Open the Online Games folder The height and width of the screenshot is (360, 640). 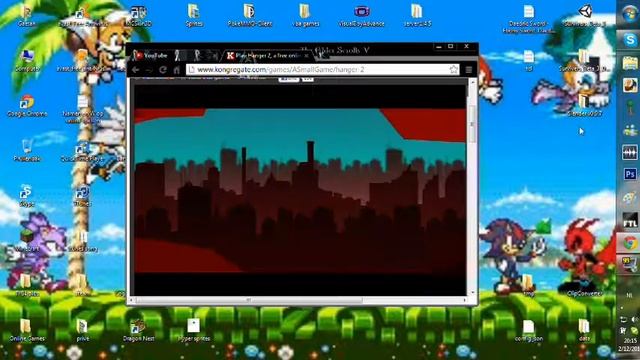click(x=27, y=331)
